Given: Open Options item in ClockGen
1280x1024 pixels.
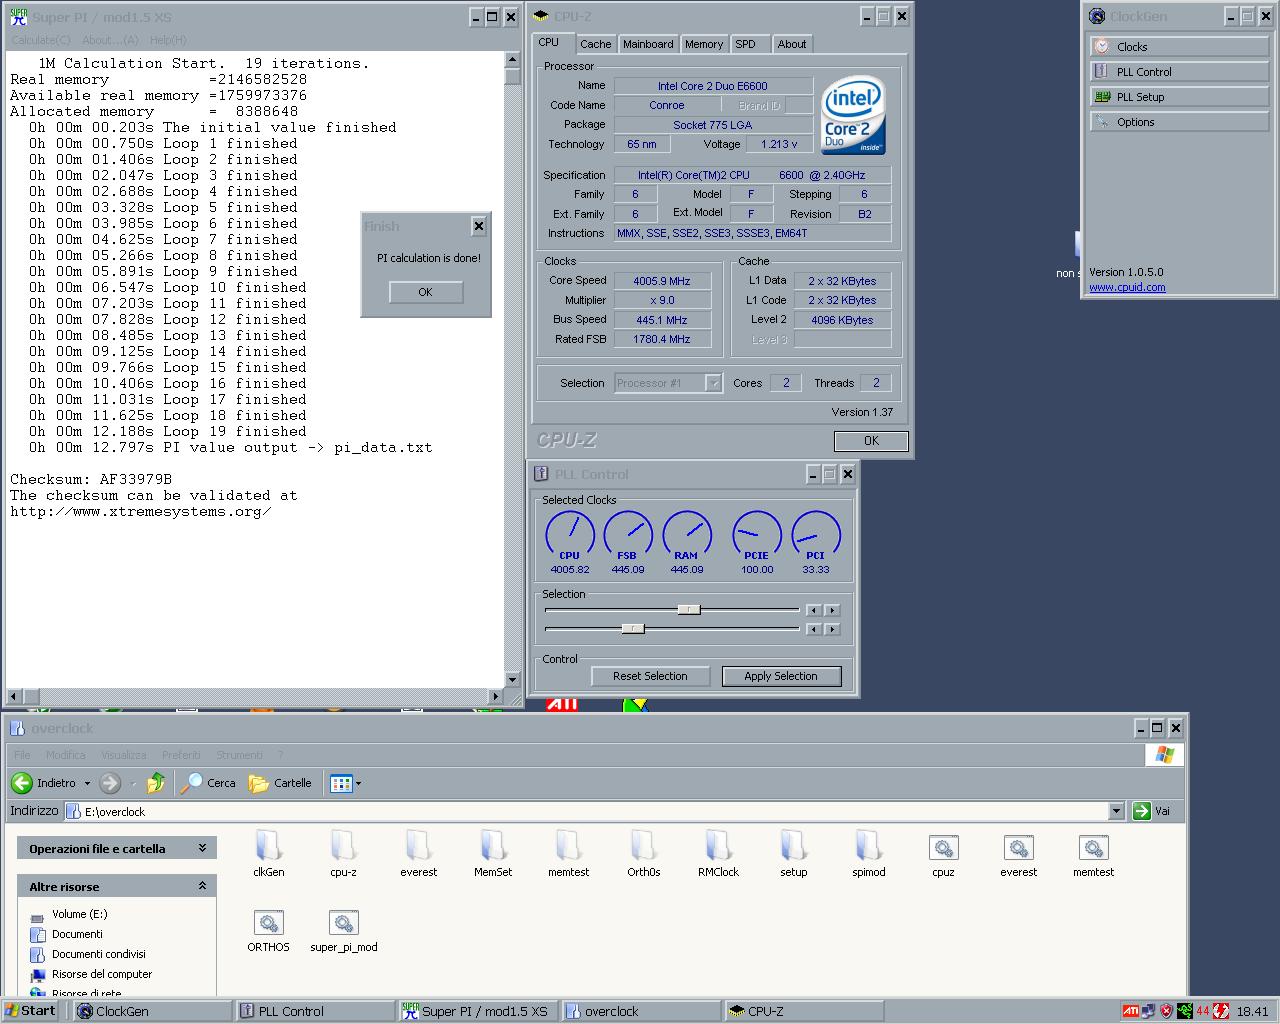Looking at the screenshot, I should pos(1179,121).
